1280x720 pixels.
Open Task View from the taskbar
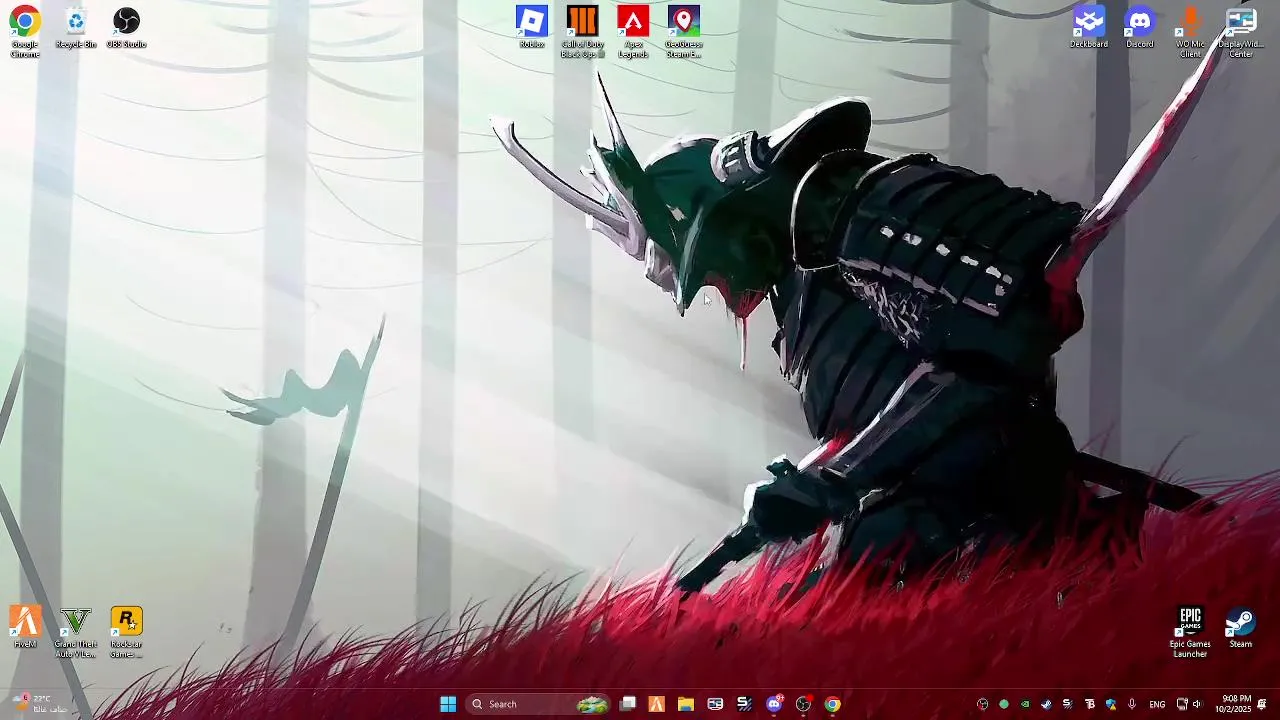click(x=628, y=704)
